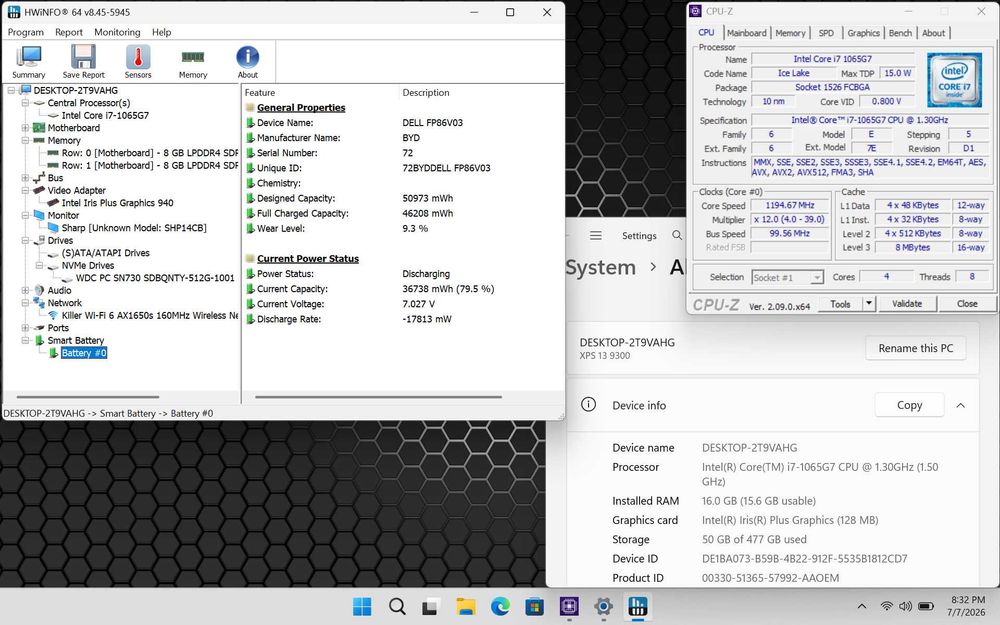The height and width of the screenshot is (625, 1000).
Task: Open taskbar Search magnifier
Action: tap(397, 607)
